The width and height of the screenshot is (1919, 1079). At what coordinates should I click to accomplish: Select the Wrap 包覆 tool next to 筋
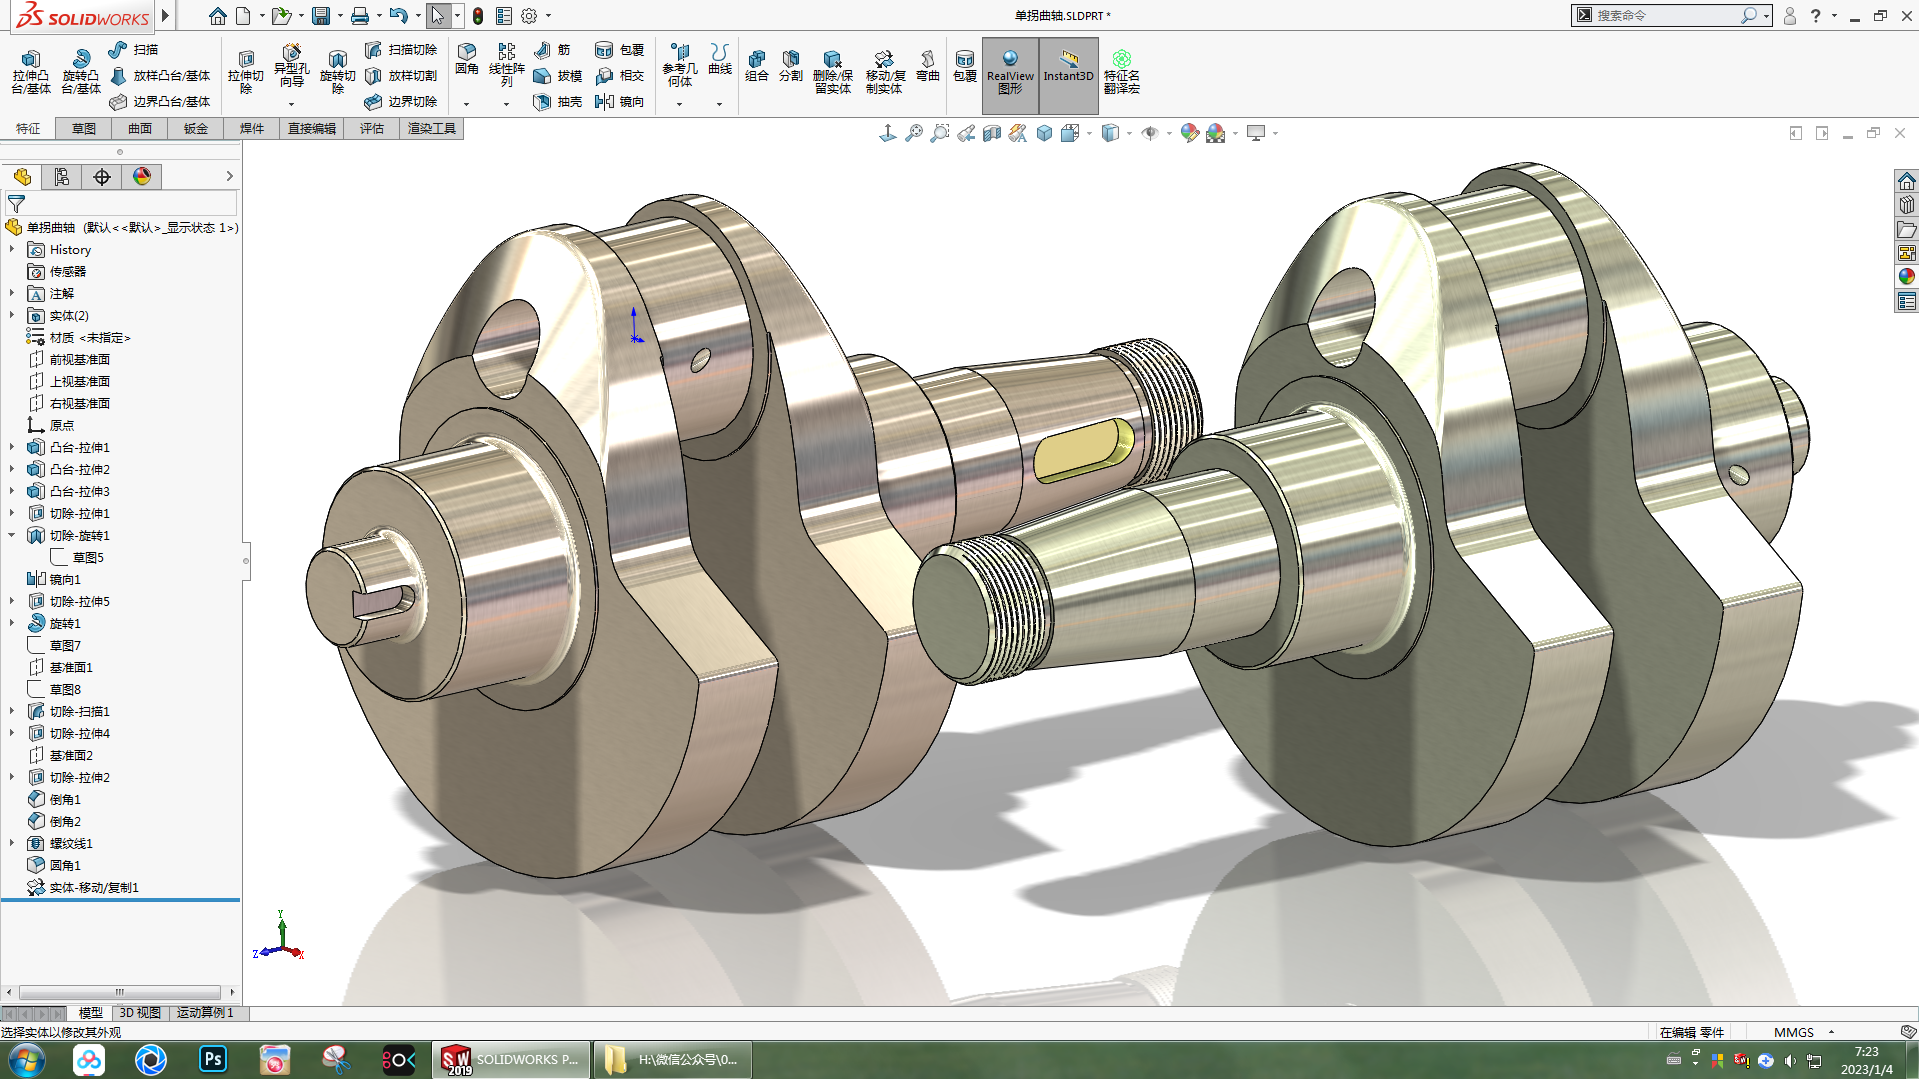619,49
